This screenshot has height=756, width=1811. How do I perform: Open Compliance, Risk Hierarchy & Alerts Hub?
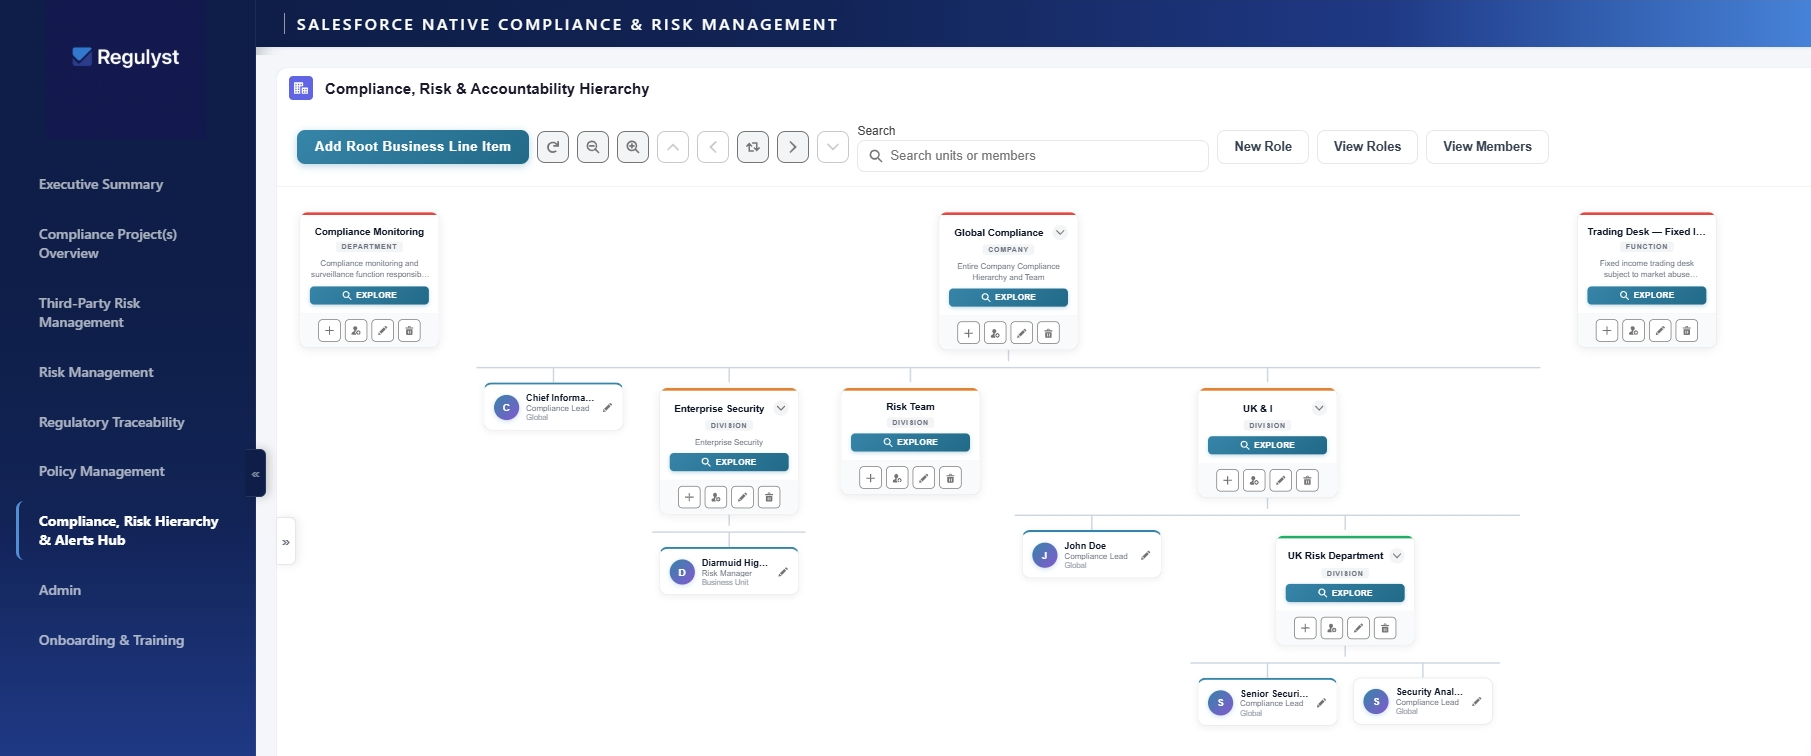click(128, 531)
